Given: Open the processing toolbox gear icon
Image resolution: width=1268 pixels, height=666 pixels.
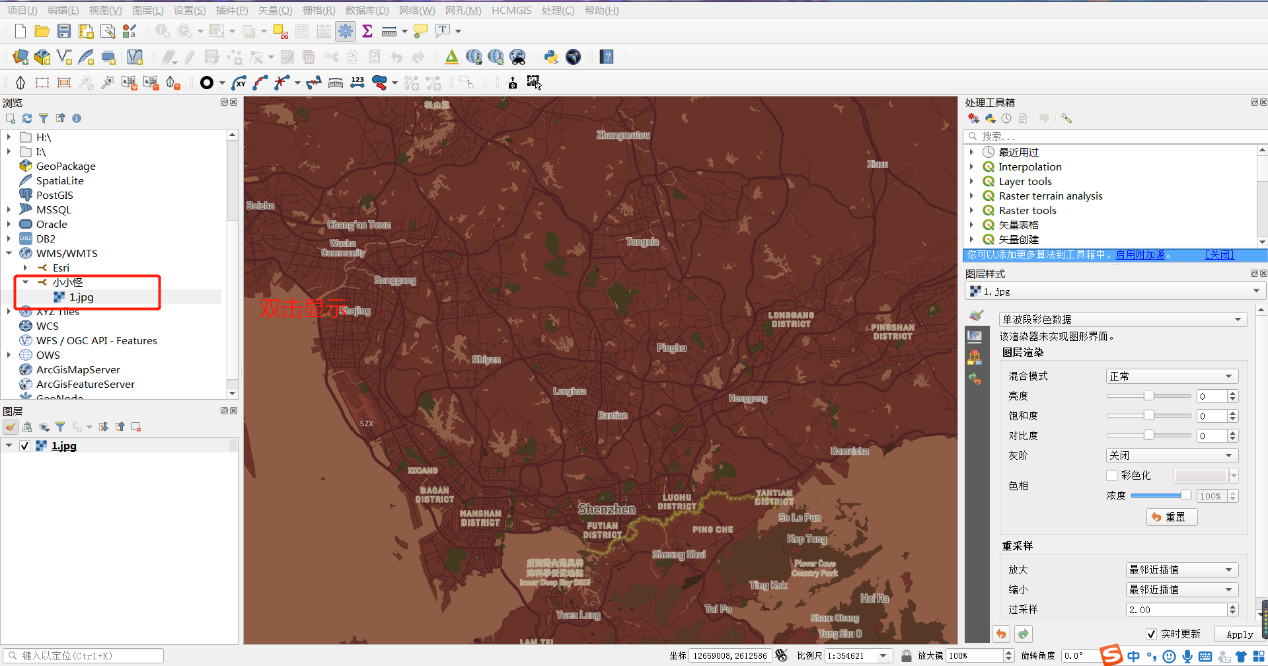Looking at the screenshot, I should coord(345,32).
